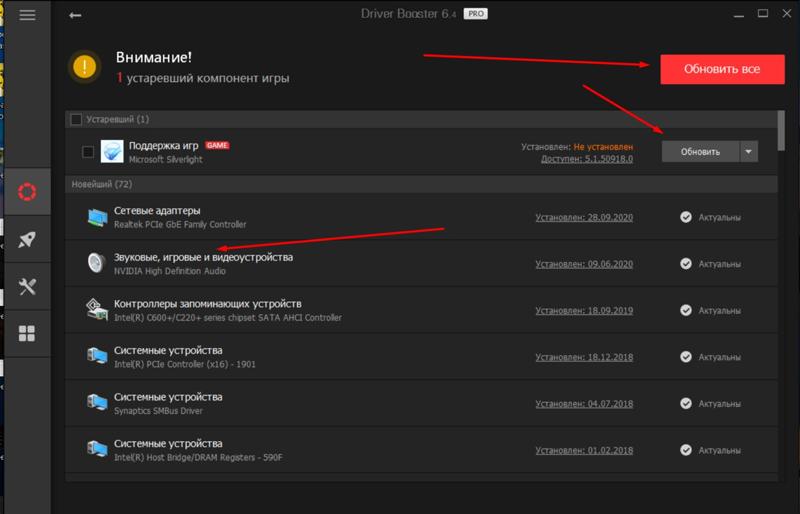Click Установлен: 28.09.2020 link for Realtek adapter
Screen dimensions: 800x514
(584, 217)
